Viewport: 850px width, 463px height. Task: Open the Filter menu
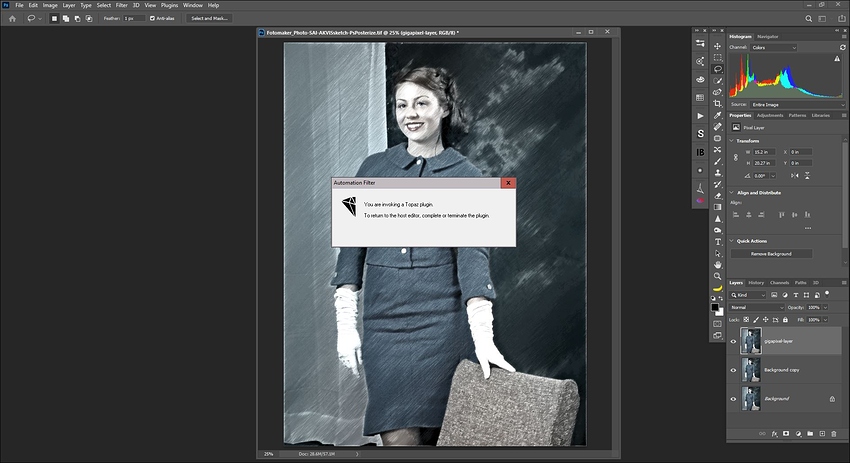pos(121,5)
